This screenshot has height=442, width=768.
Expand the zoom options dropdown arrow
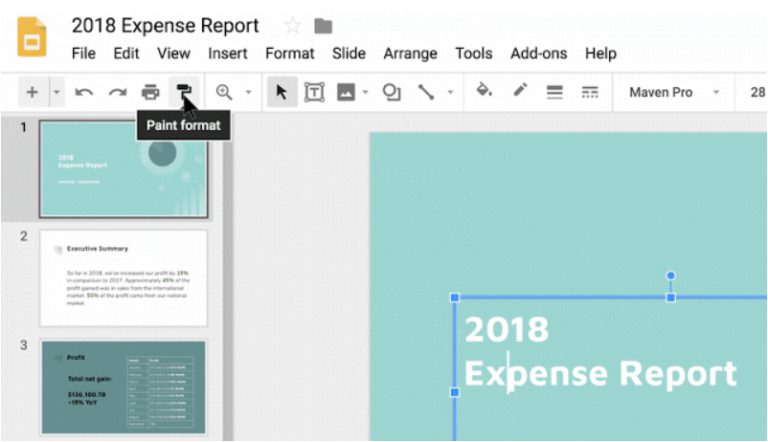coord(248,92)
